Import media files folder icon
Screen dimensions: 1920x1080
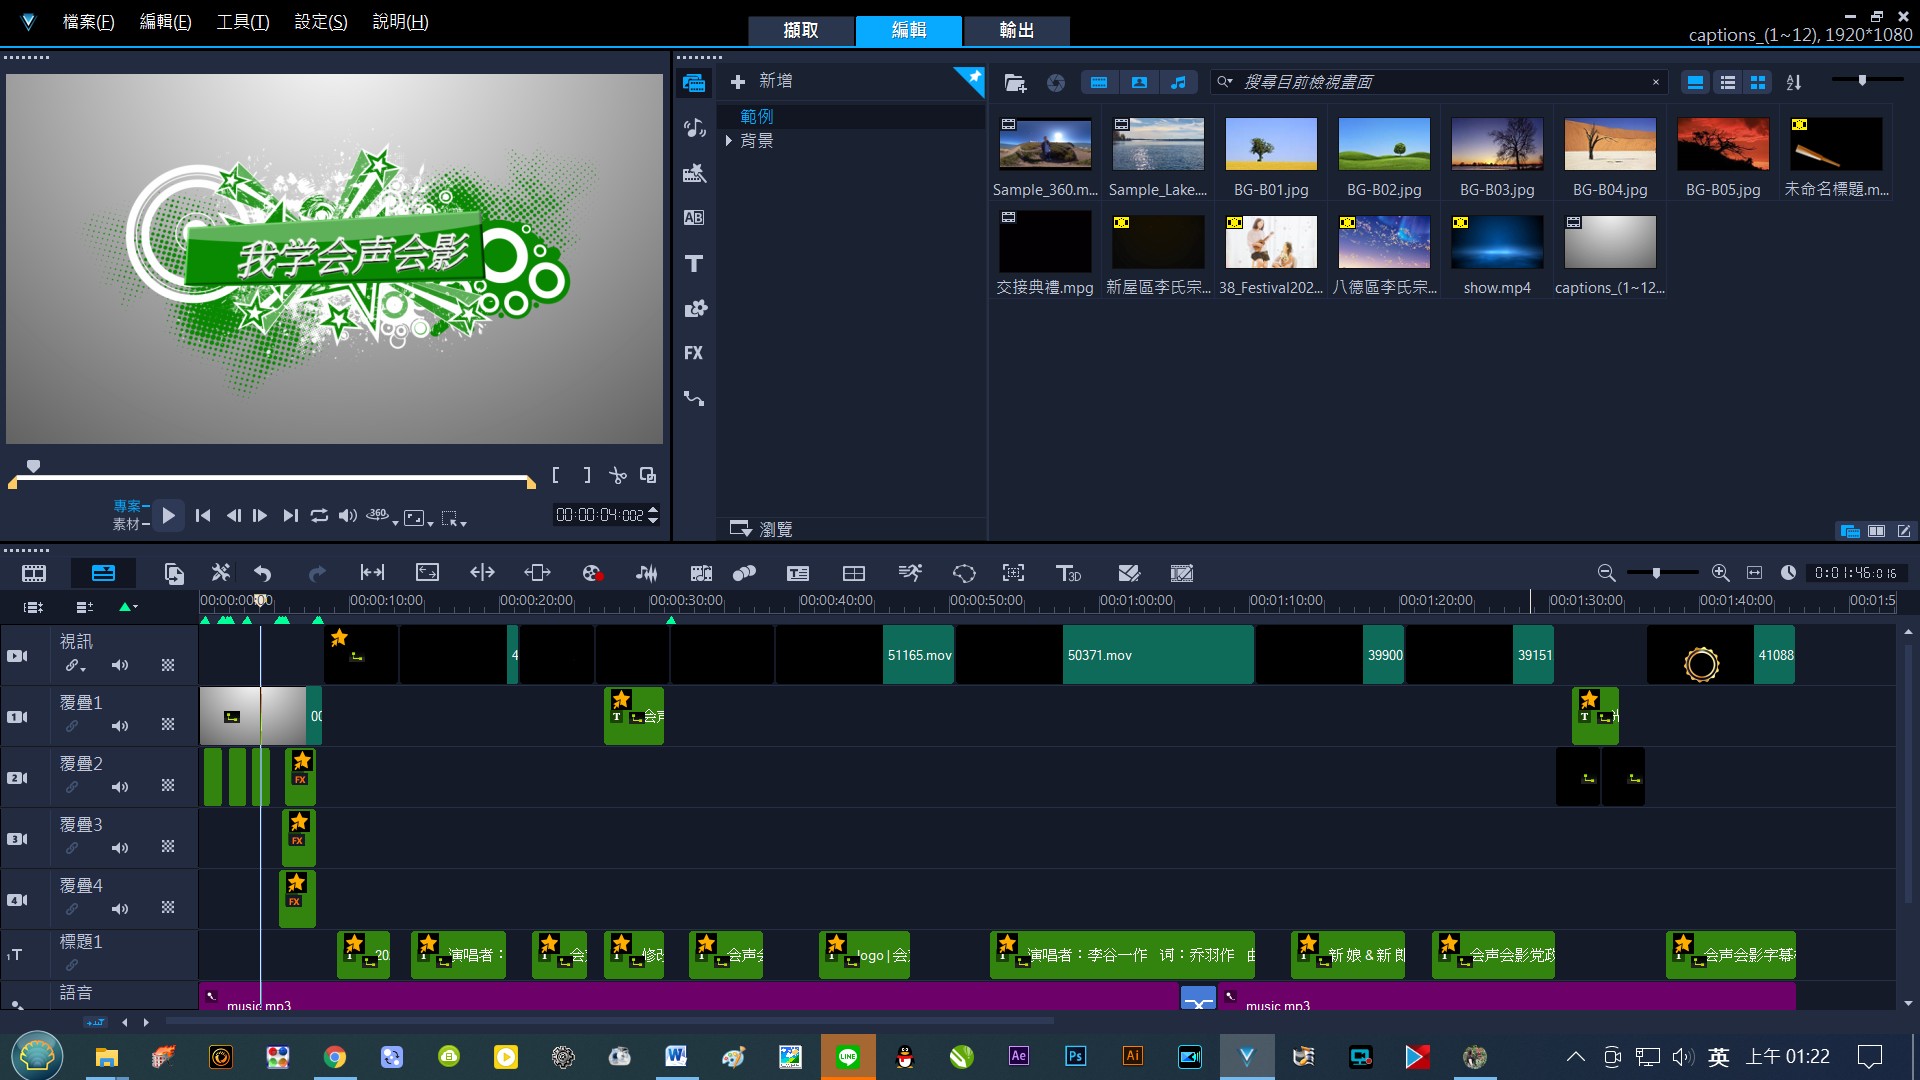pos(1015,83)
